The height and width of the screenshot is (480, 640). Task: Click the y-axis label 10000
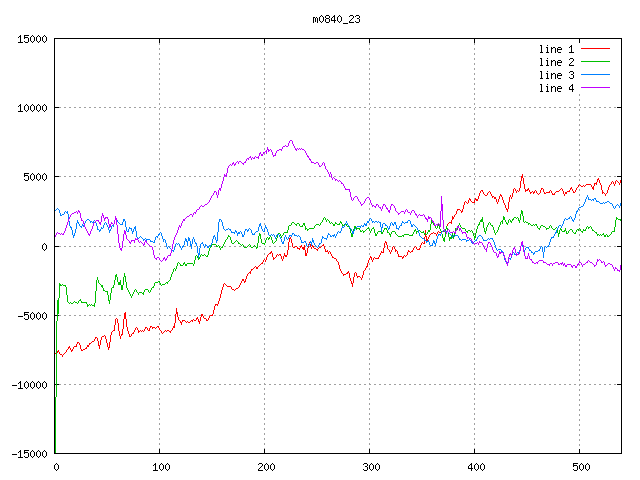(x=32, y=108)
